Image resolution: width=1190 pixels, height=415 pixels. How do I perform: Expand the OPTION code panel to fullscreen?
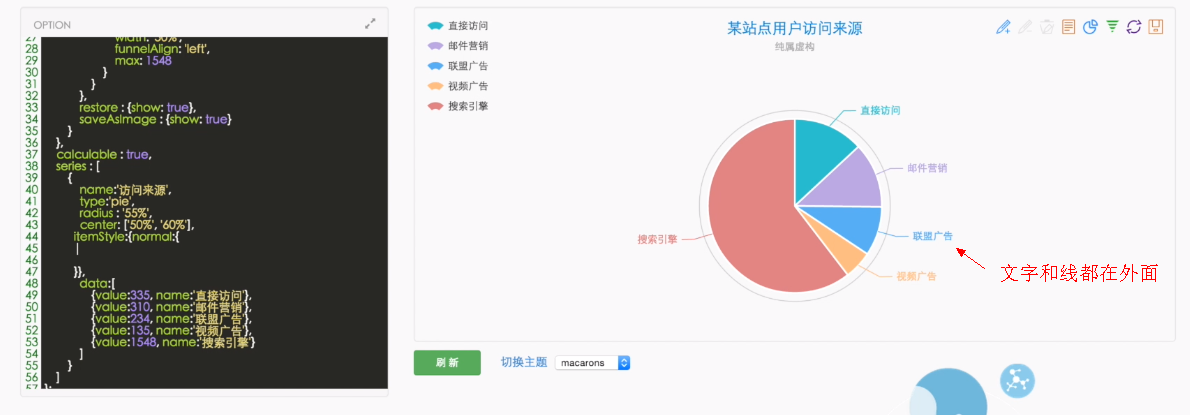pyautogui.click(x=370, y=24)
